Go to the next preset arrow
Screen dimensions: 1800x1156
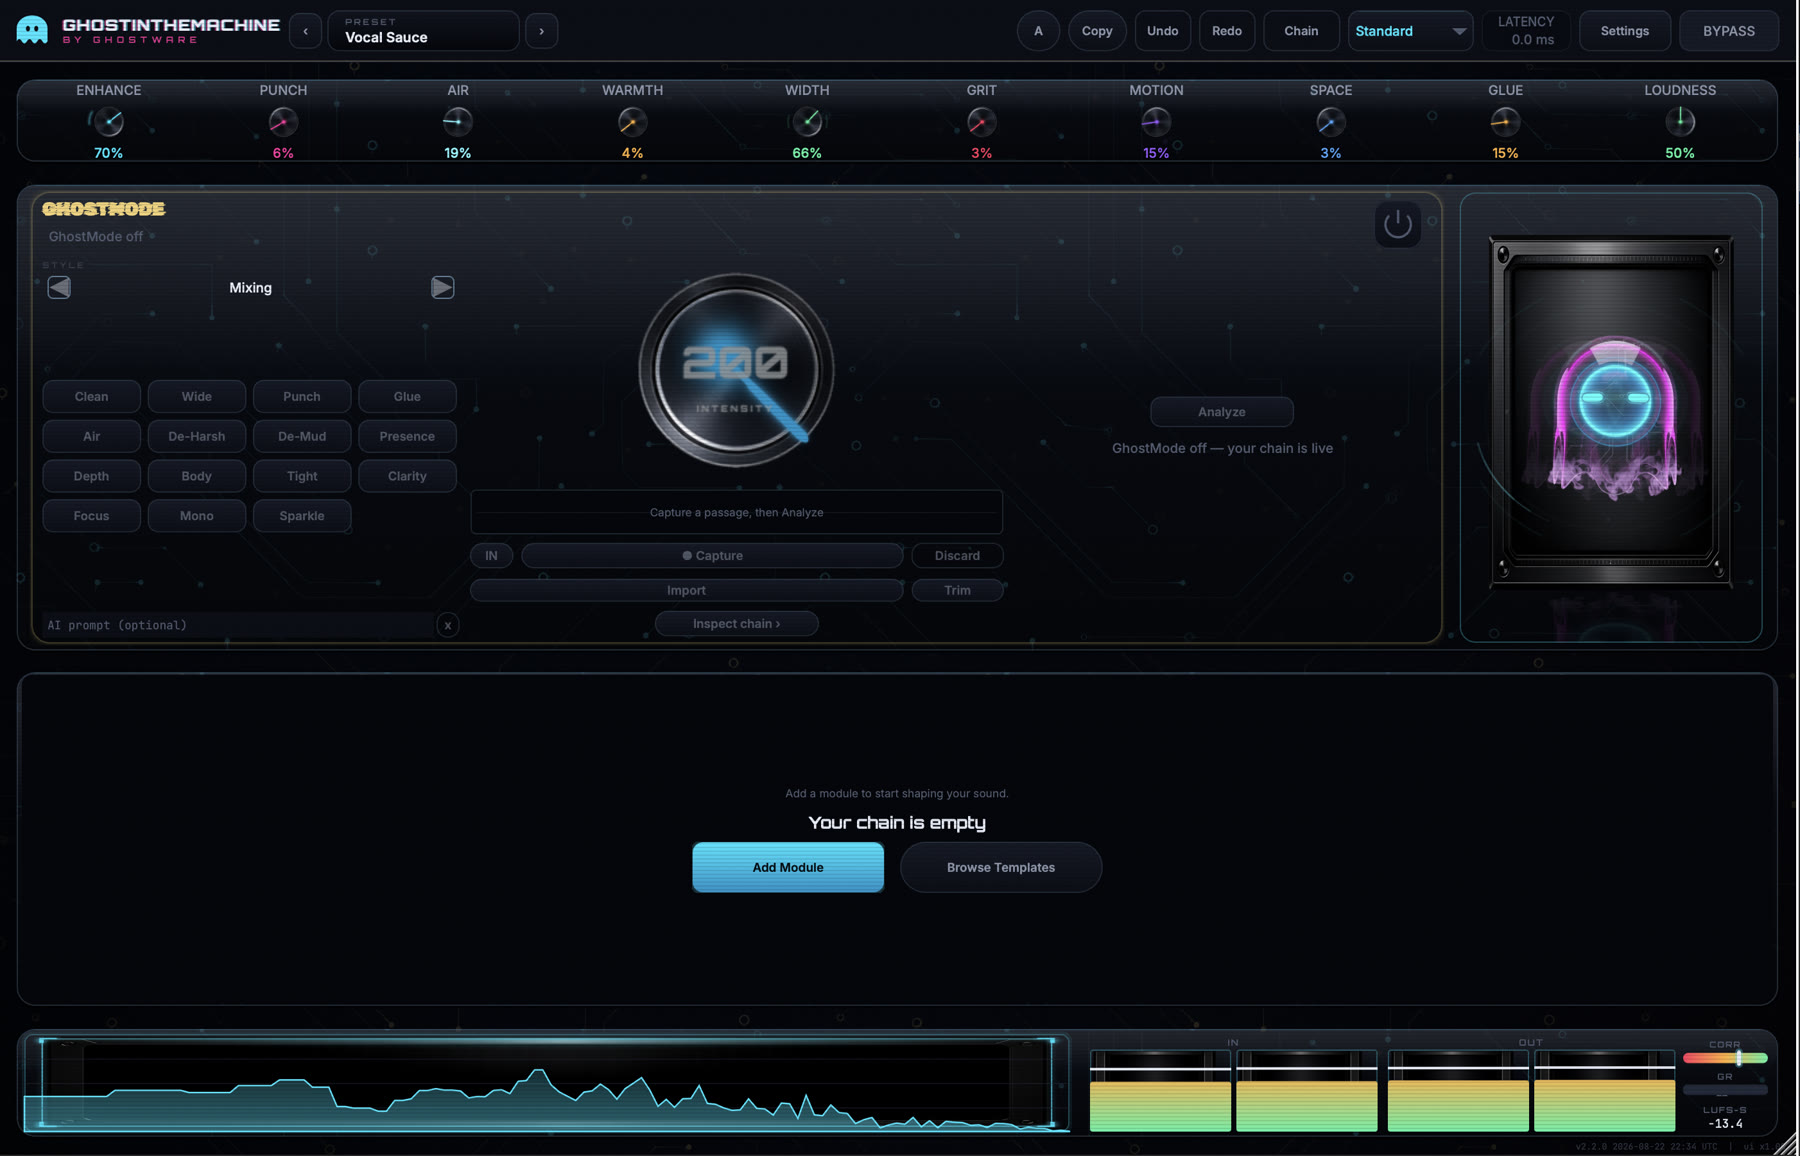tap(542, 31)
